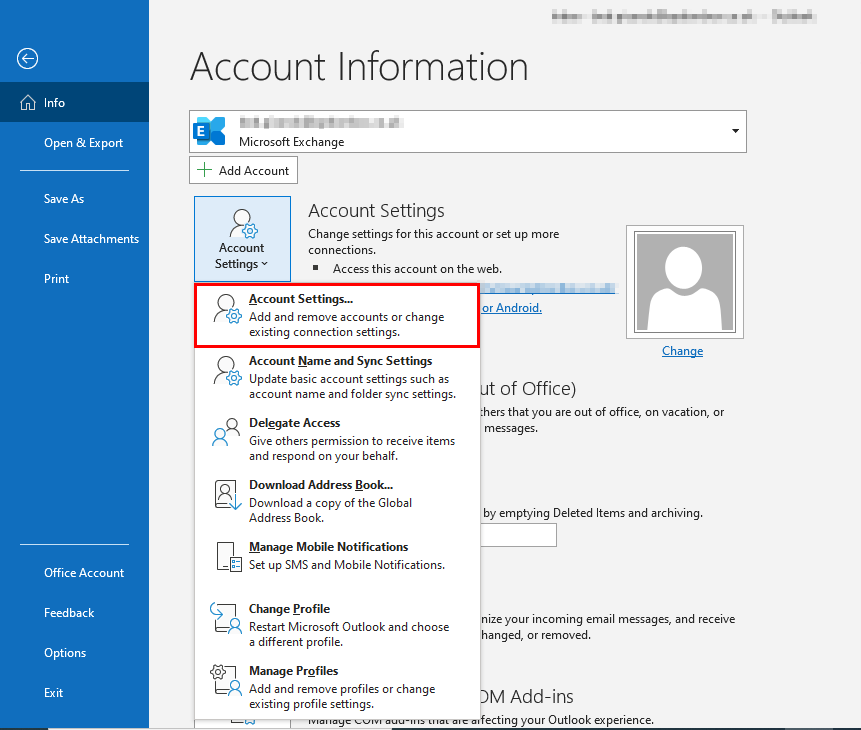Screen dimensions: 861x730
Task: Go back using the circled arrow icon
Action: (x=27, y=58)
